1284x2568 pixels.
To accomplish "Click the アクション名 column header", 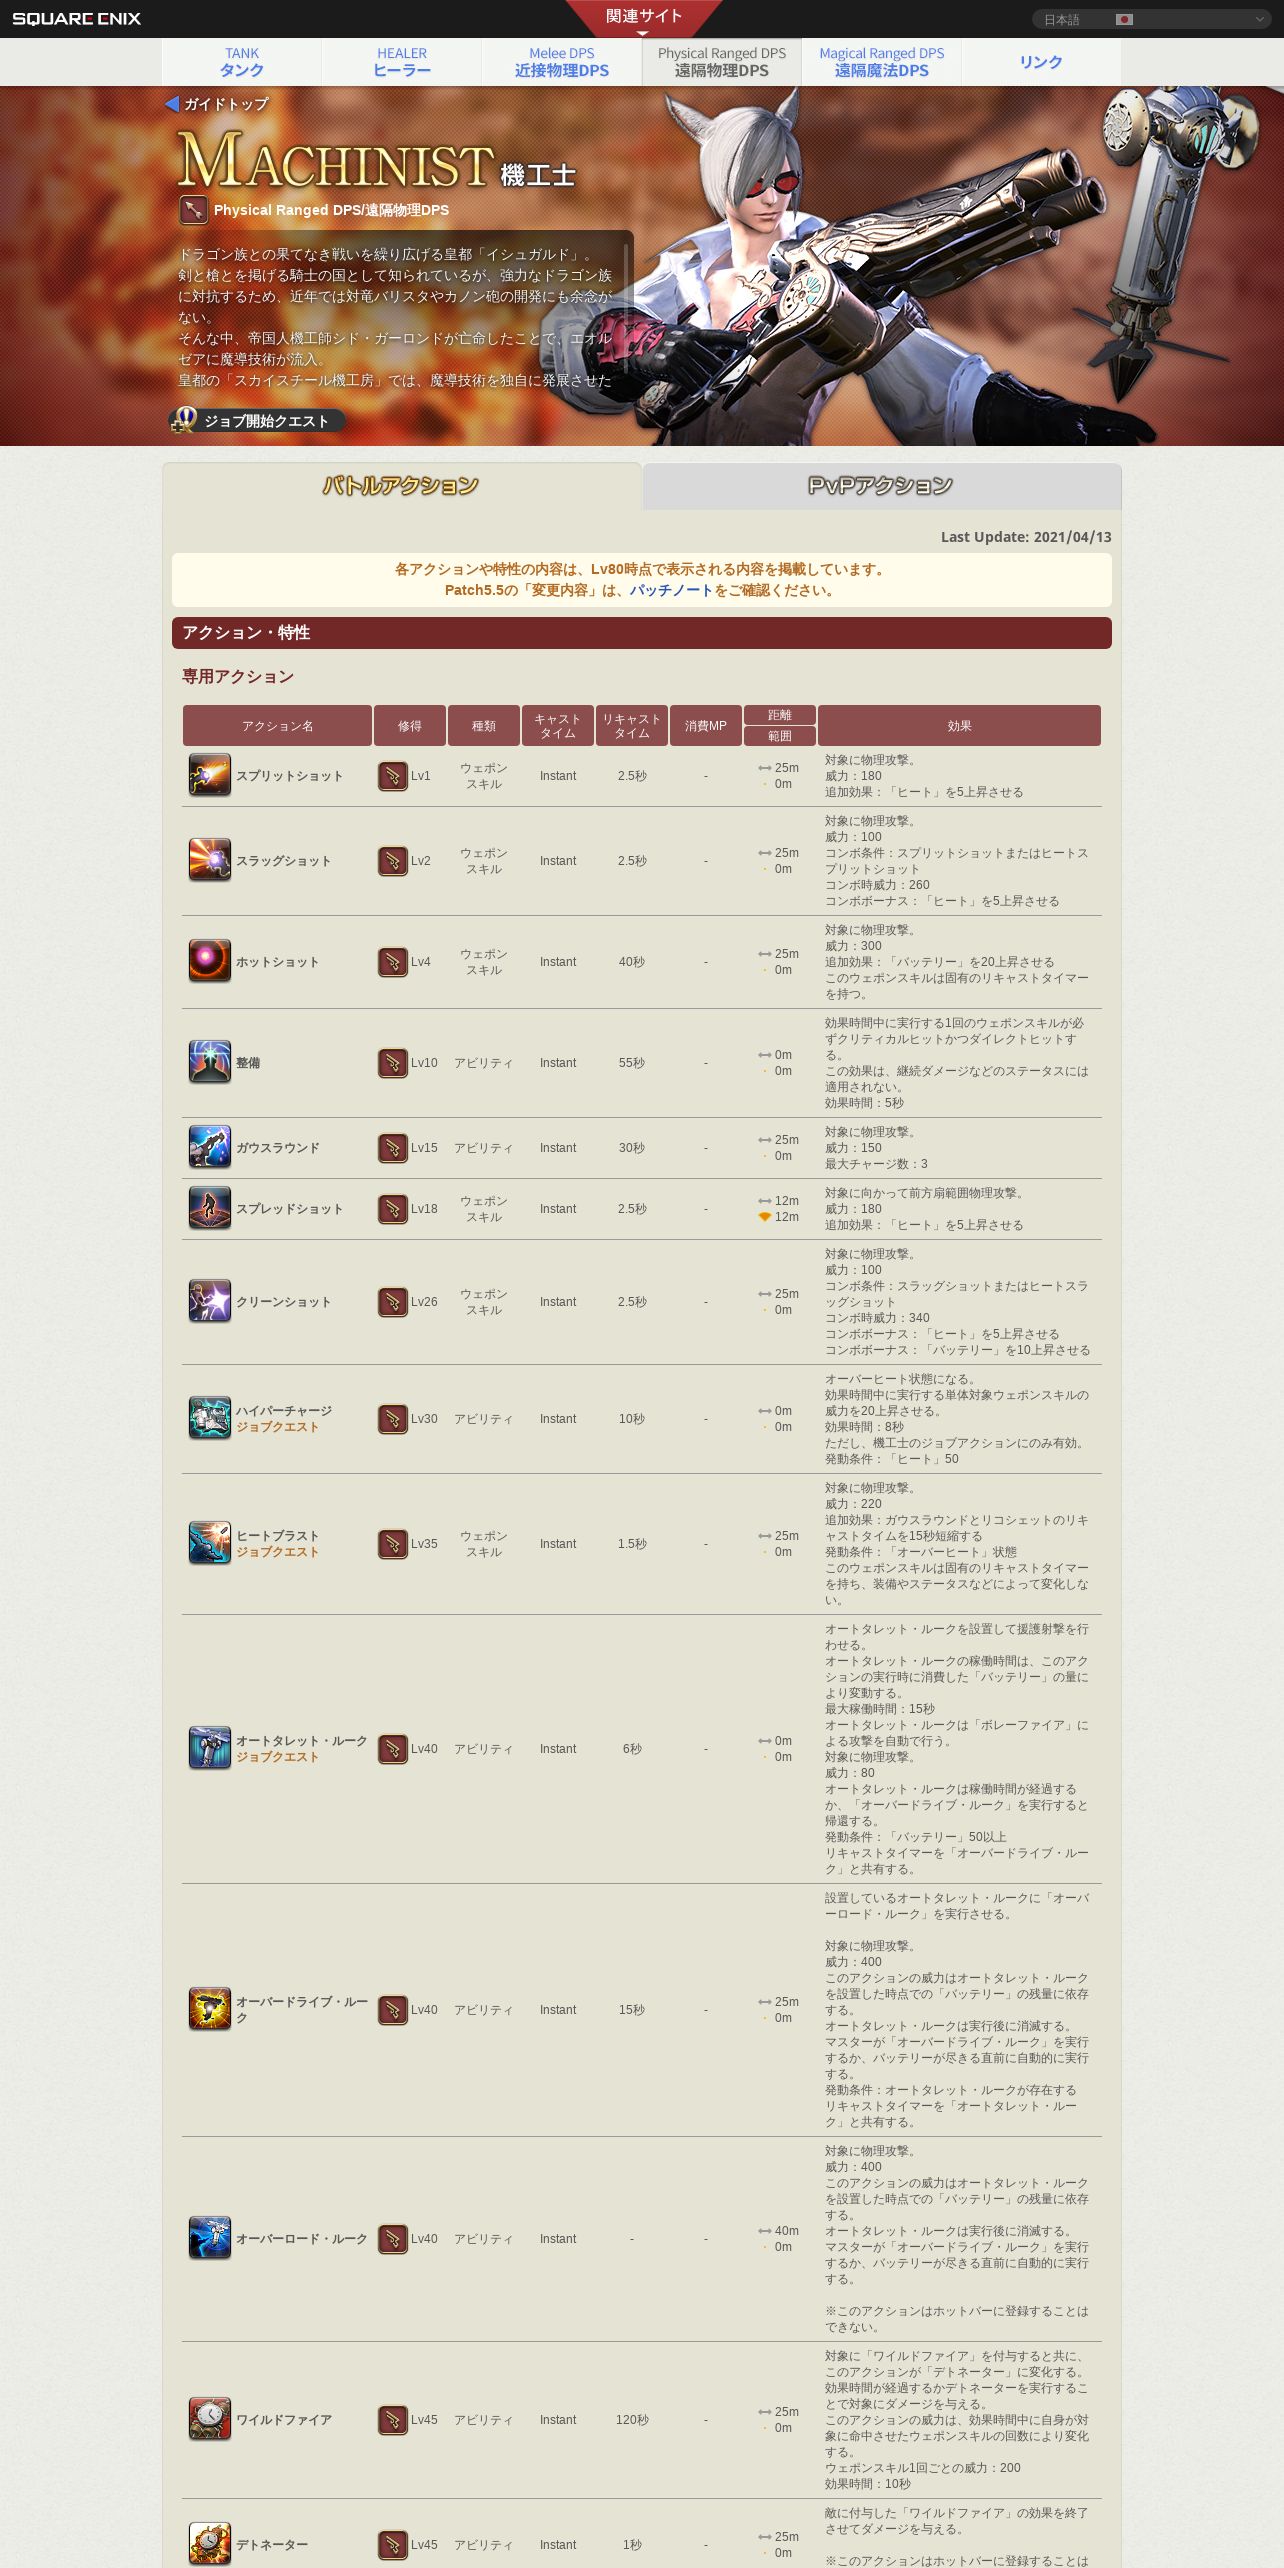I will click(277, 726).
